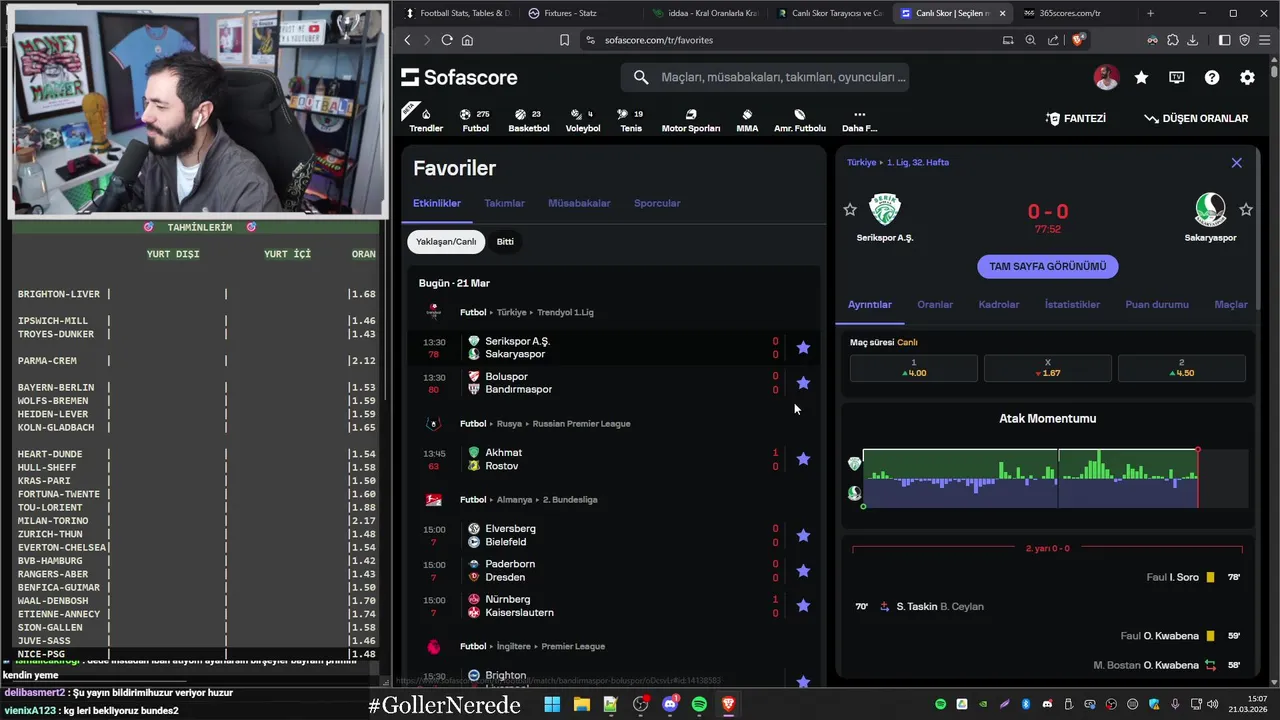Toggle the browser sidebar panel
This screenshot has width=1280, height=720.
click(x=1224, y=40)
